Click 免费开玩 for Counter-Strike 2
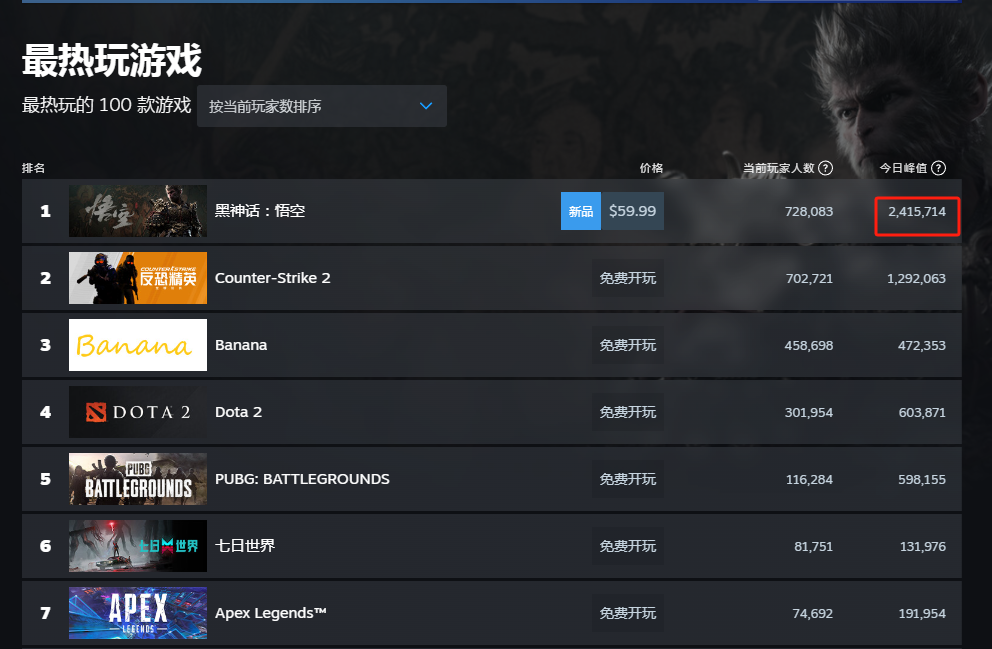 (628, 278)
